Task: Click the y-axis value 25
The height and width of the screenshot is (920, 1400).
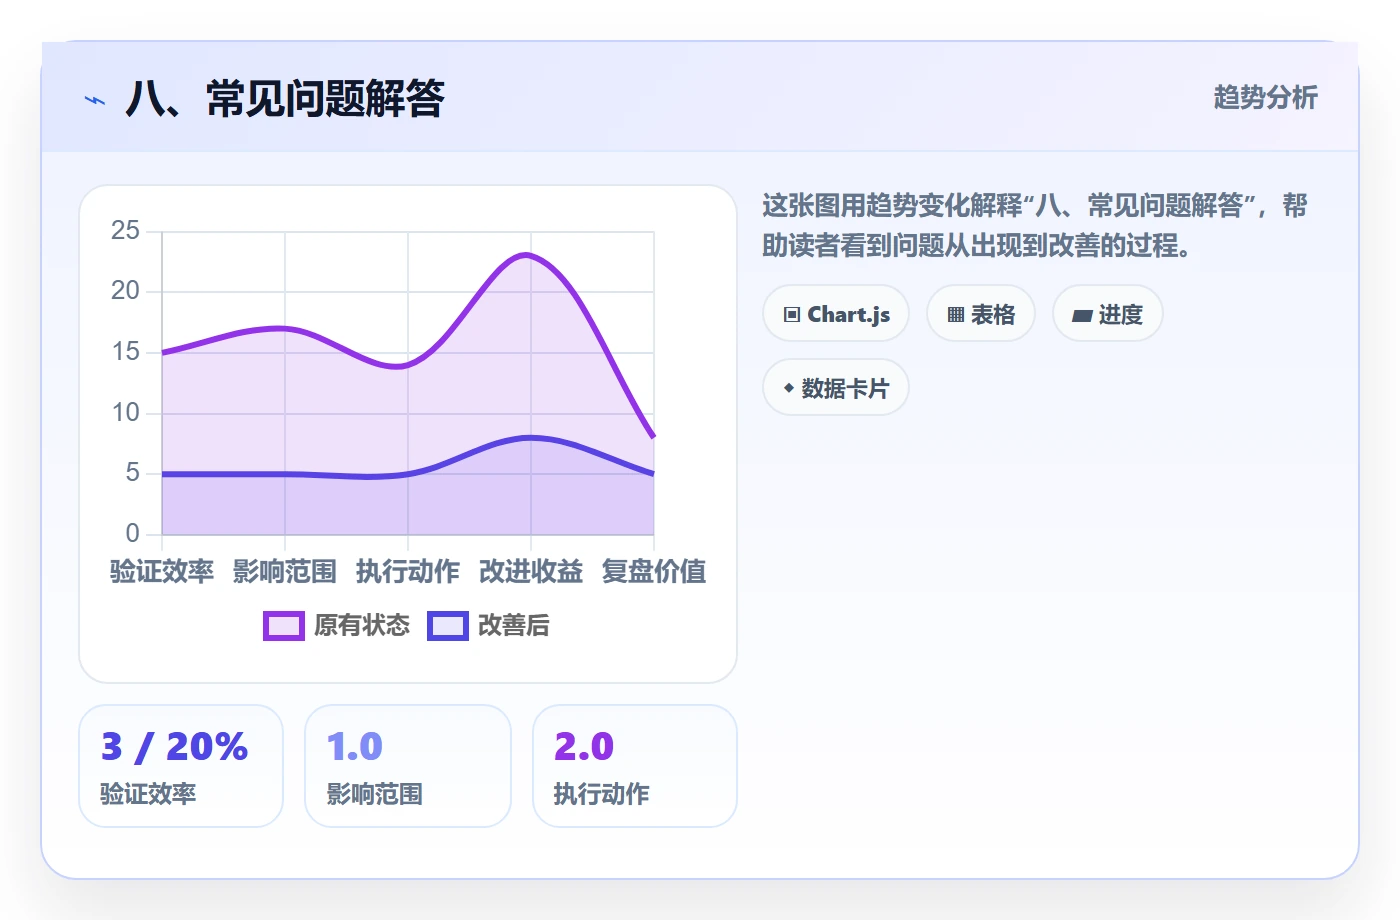Action: click(125, 231)
